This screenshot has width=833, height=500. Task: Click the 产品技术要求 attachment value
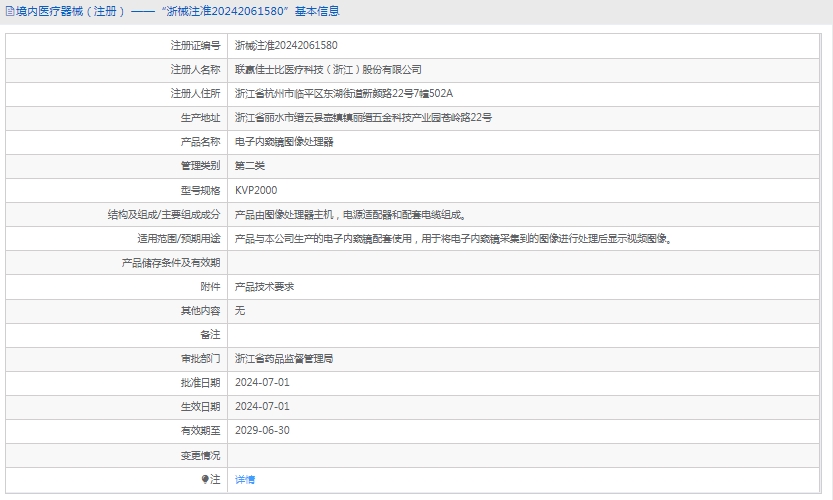point(264,286)
